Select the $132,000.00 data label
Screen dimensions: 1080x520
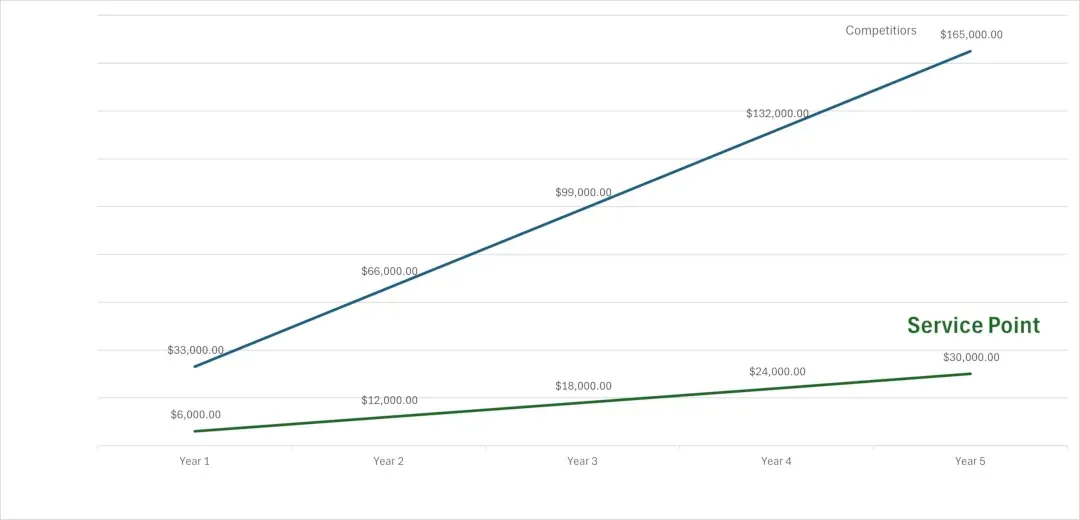777,113
